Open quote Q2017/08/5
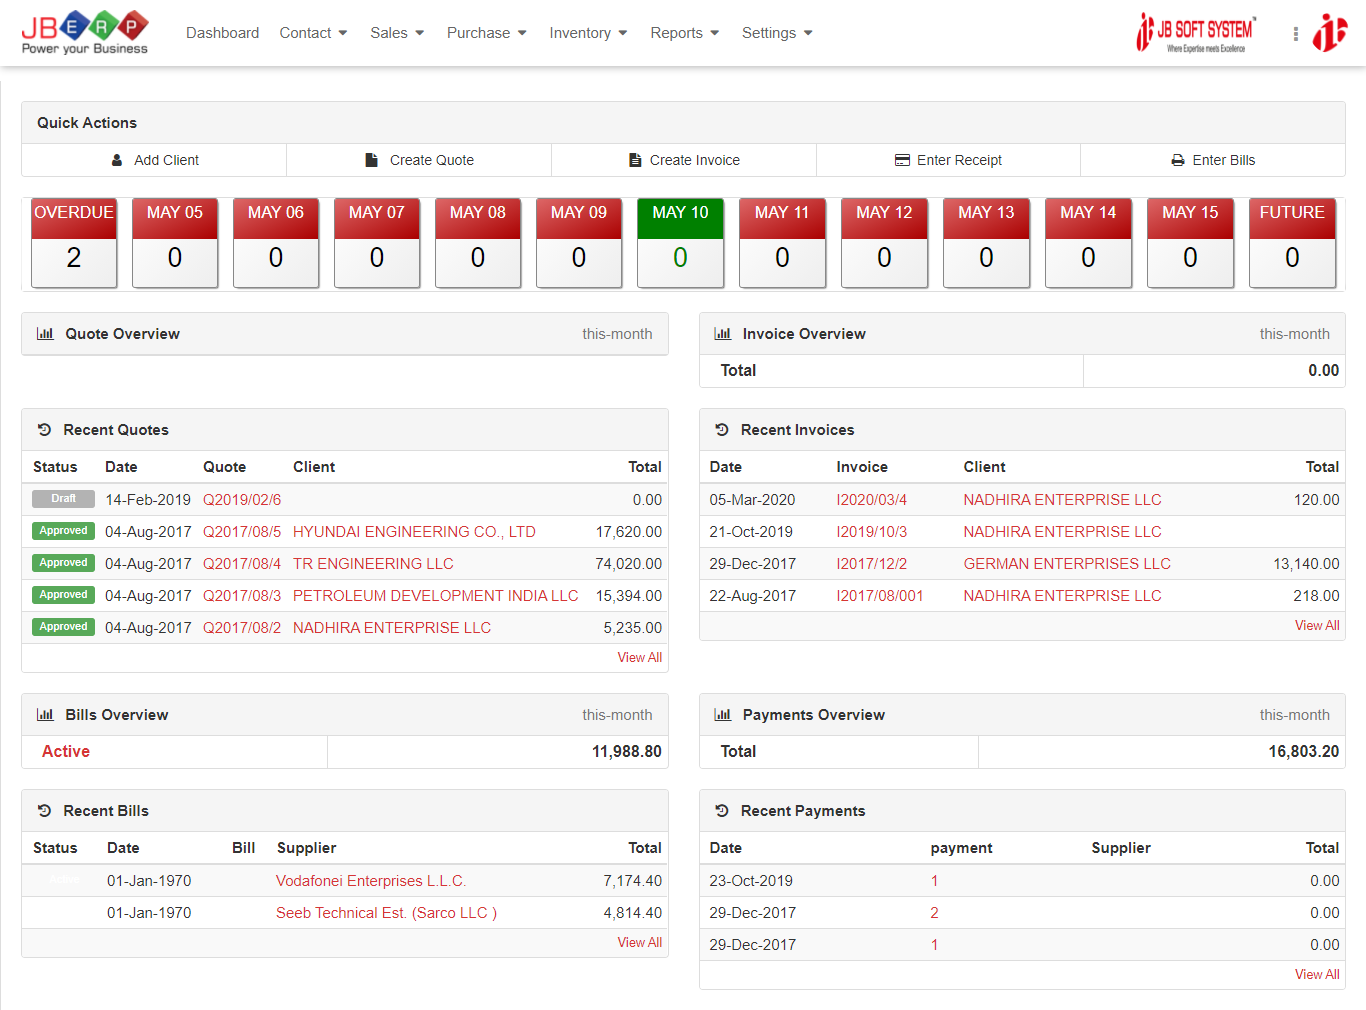This screenshot has width=1366, height=1010. click(x=242, y=532)
